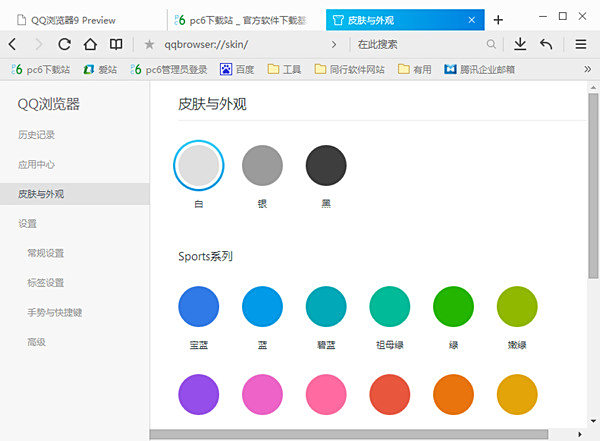Screen dimensions: 600x441
Task: Expand the 工具 bookmark folder
Action: [x=284, y=69]
